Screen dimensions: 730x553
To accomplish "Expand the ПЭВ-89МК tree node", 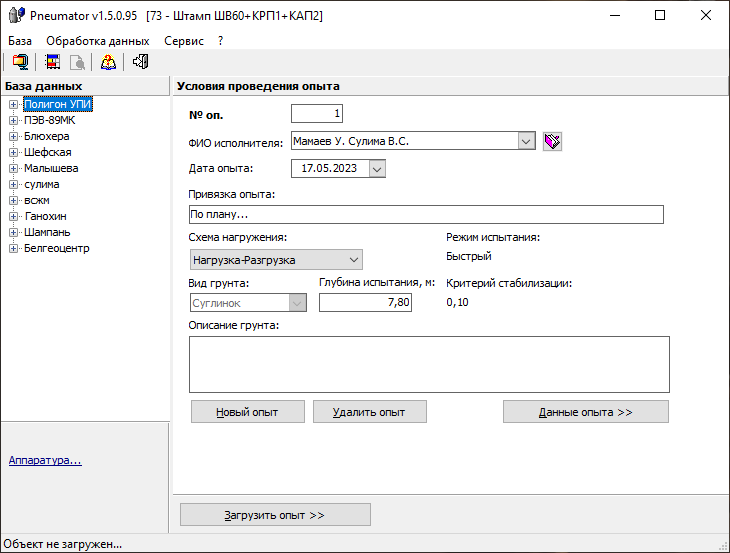I will pos(14,120).
